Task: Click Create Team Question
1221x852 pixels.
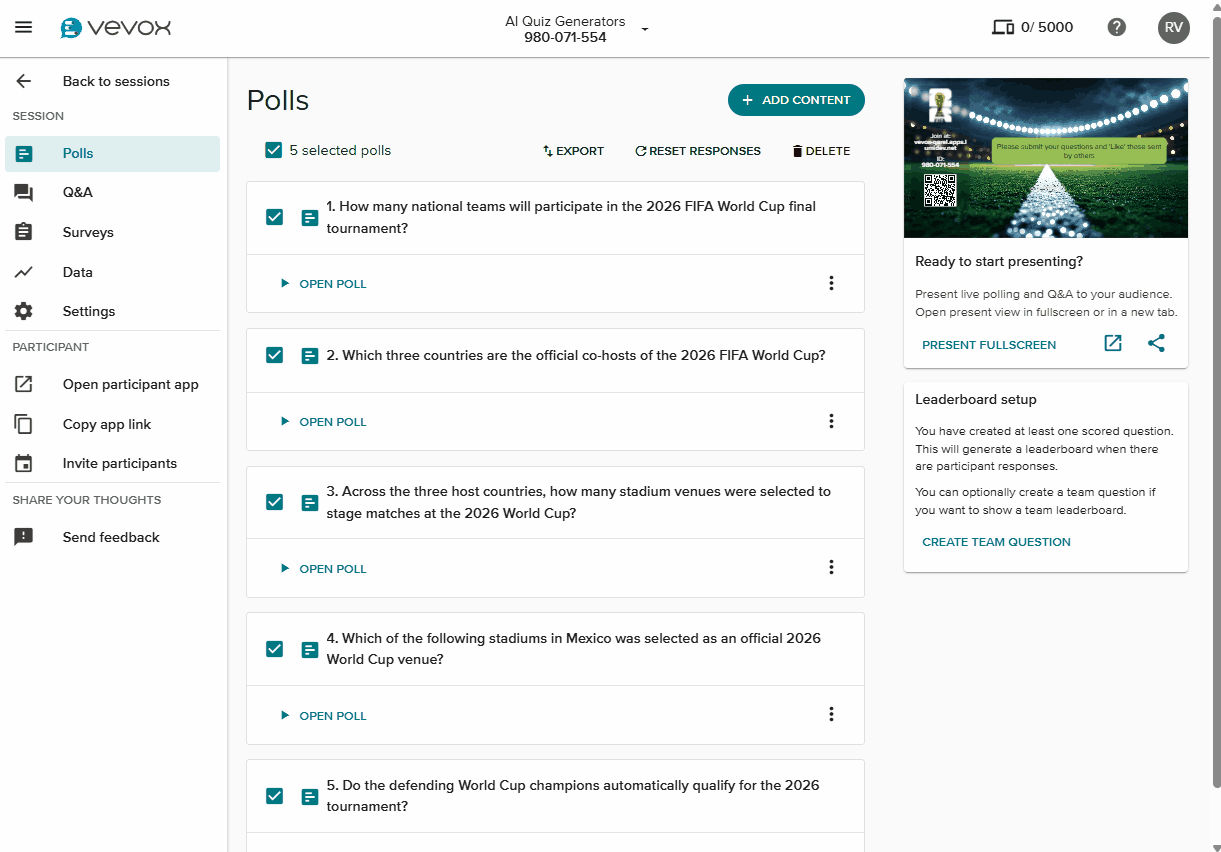Action: coord(996,541)
